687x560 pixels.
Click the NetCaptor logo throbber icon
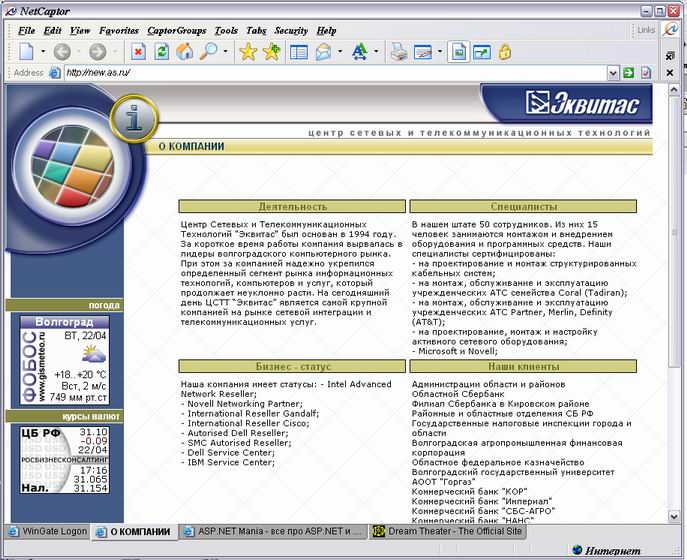(670, 30)
